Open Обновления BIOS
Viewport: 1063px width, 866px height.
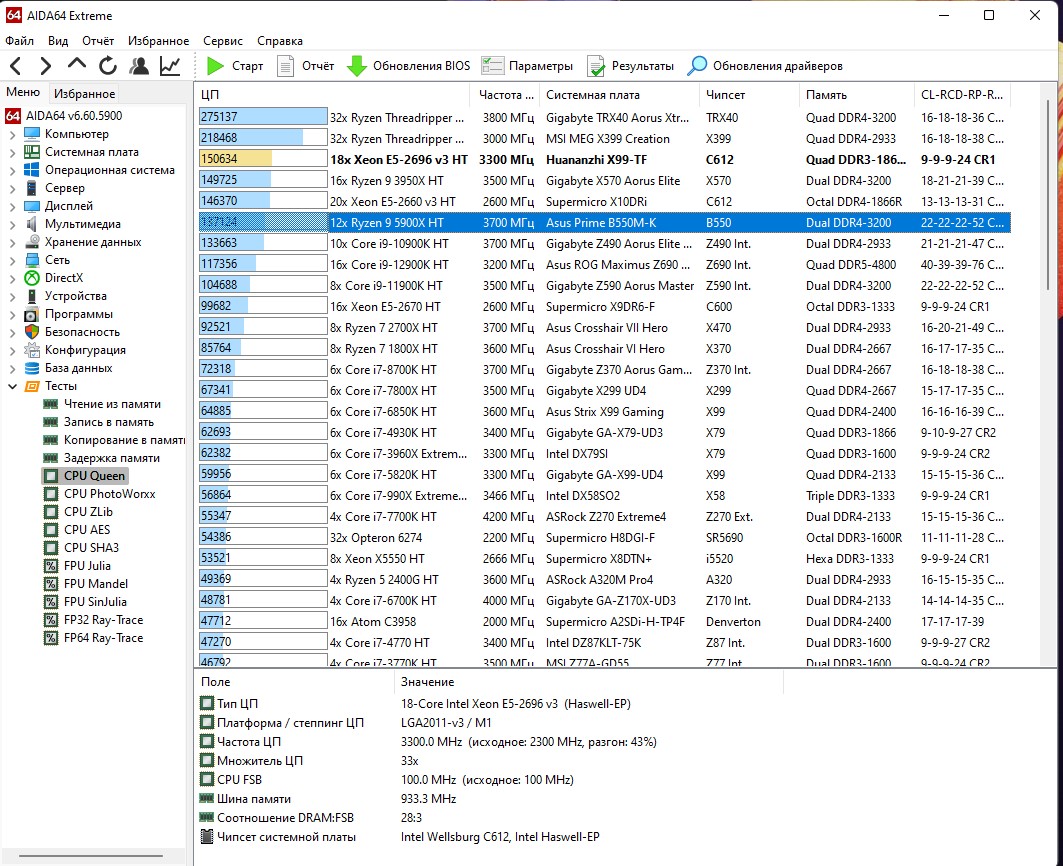click(408, 66)
